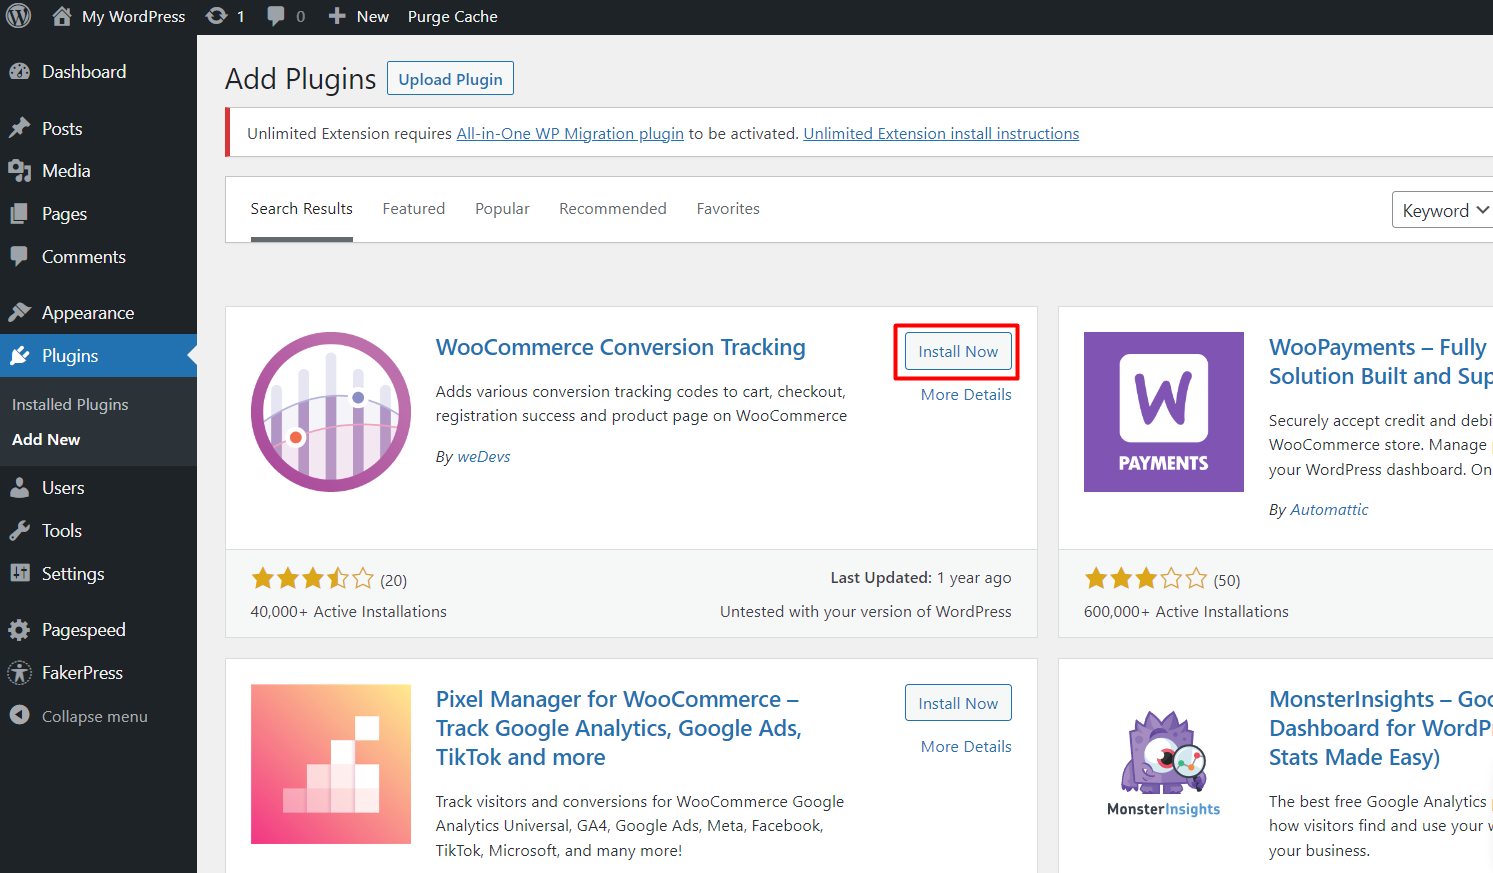Select Add New submenu item
The width and height of the screenshot is (1493, 873).
pyautogui.click(x=46, y=439)
